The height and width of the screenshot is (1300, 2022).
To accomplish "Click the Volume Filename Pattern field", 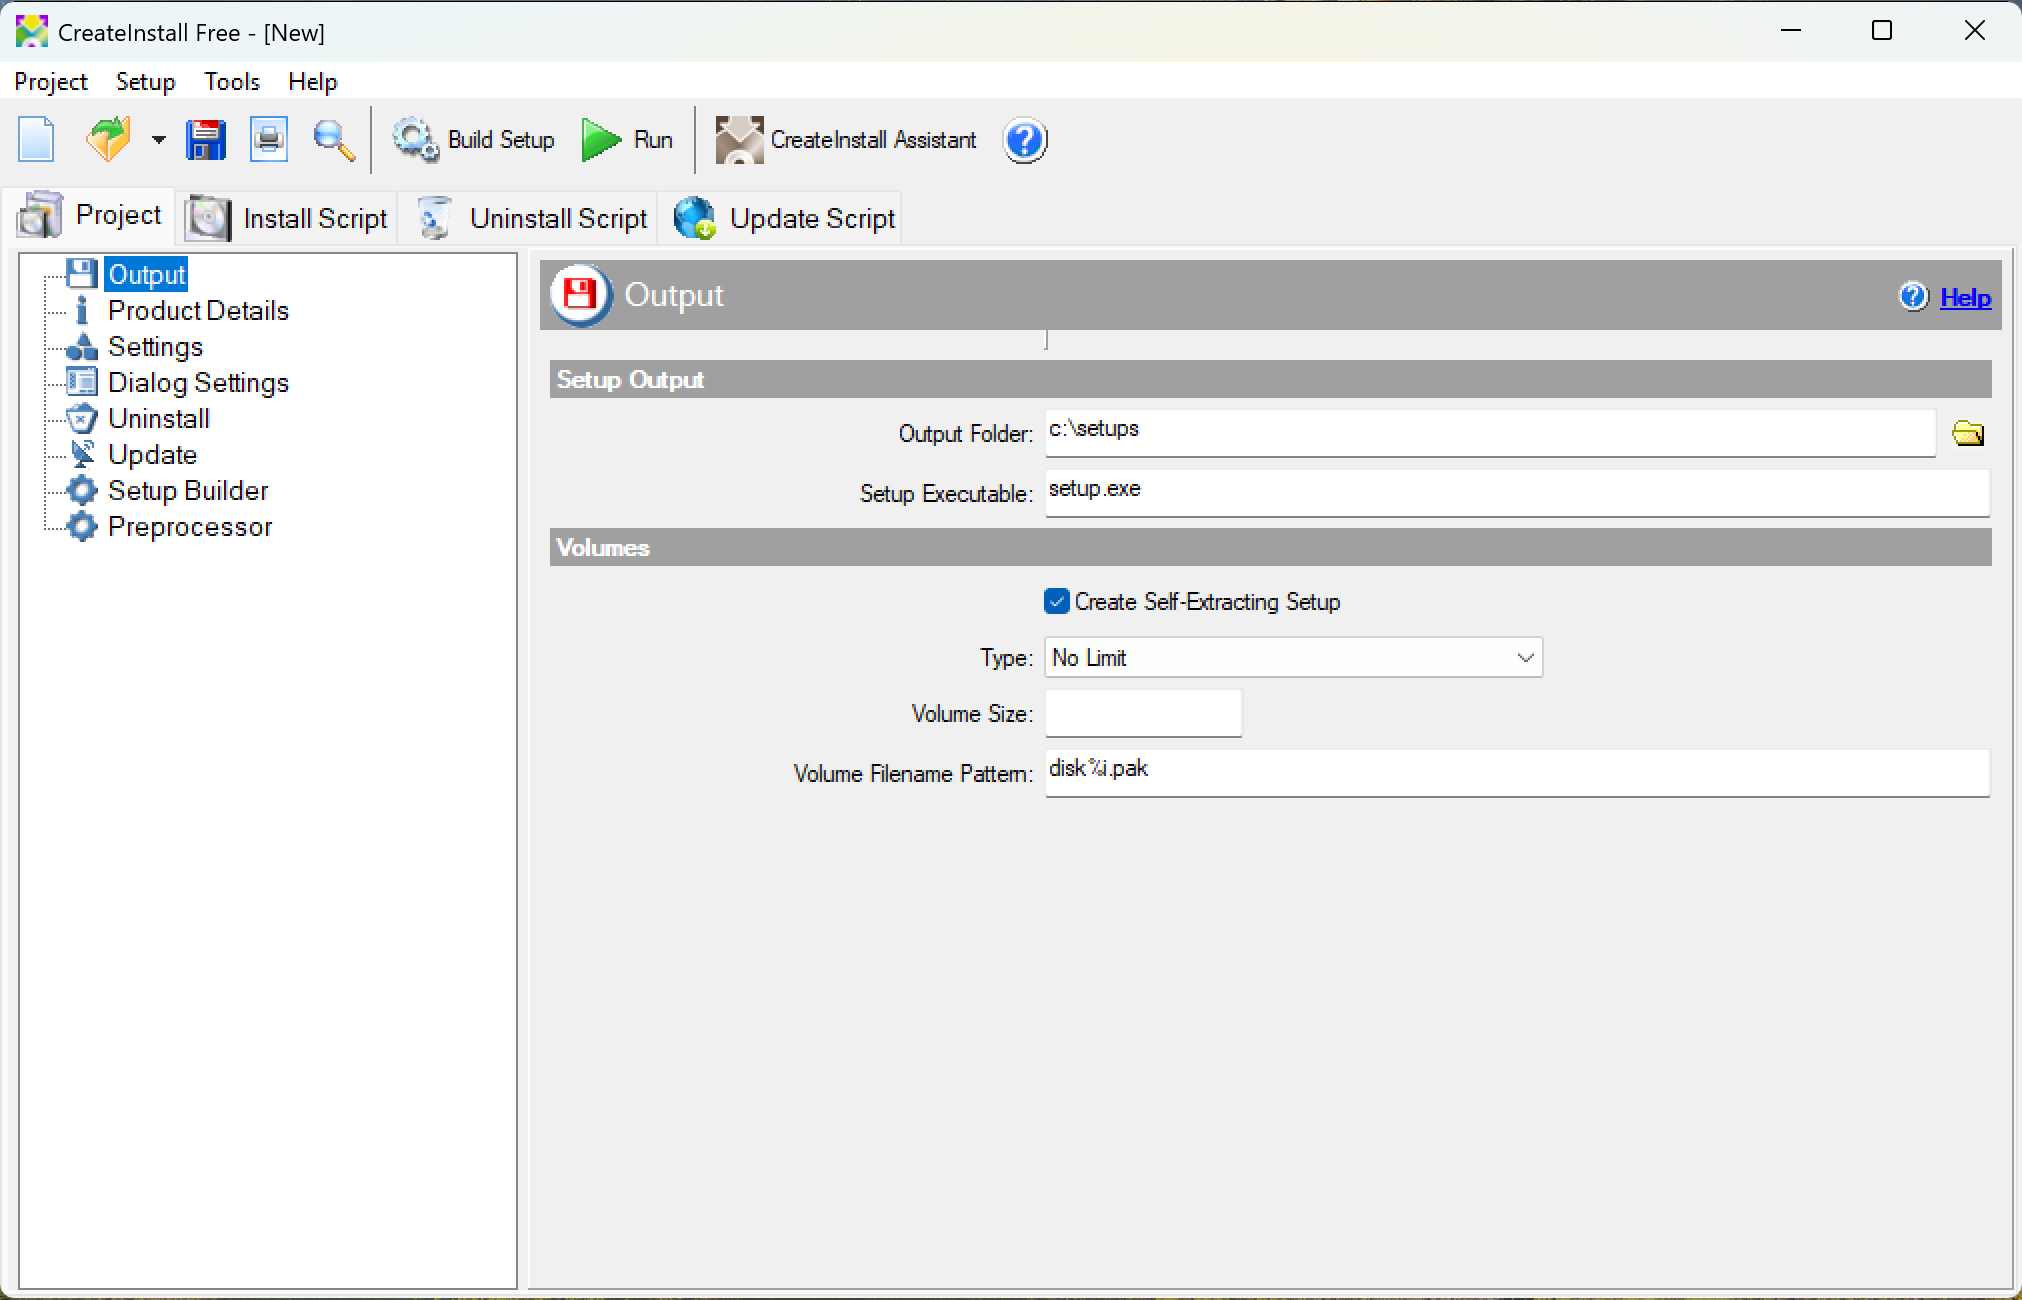I will click(1517, 772).
